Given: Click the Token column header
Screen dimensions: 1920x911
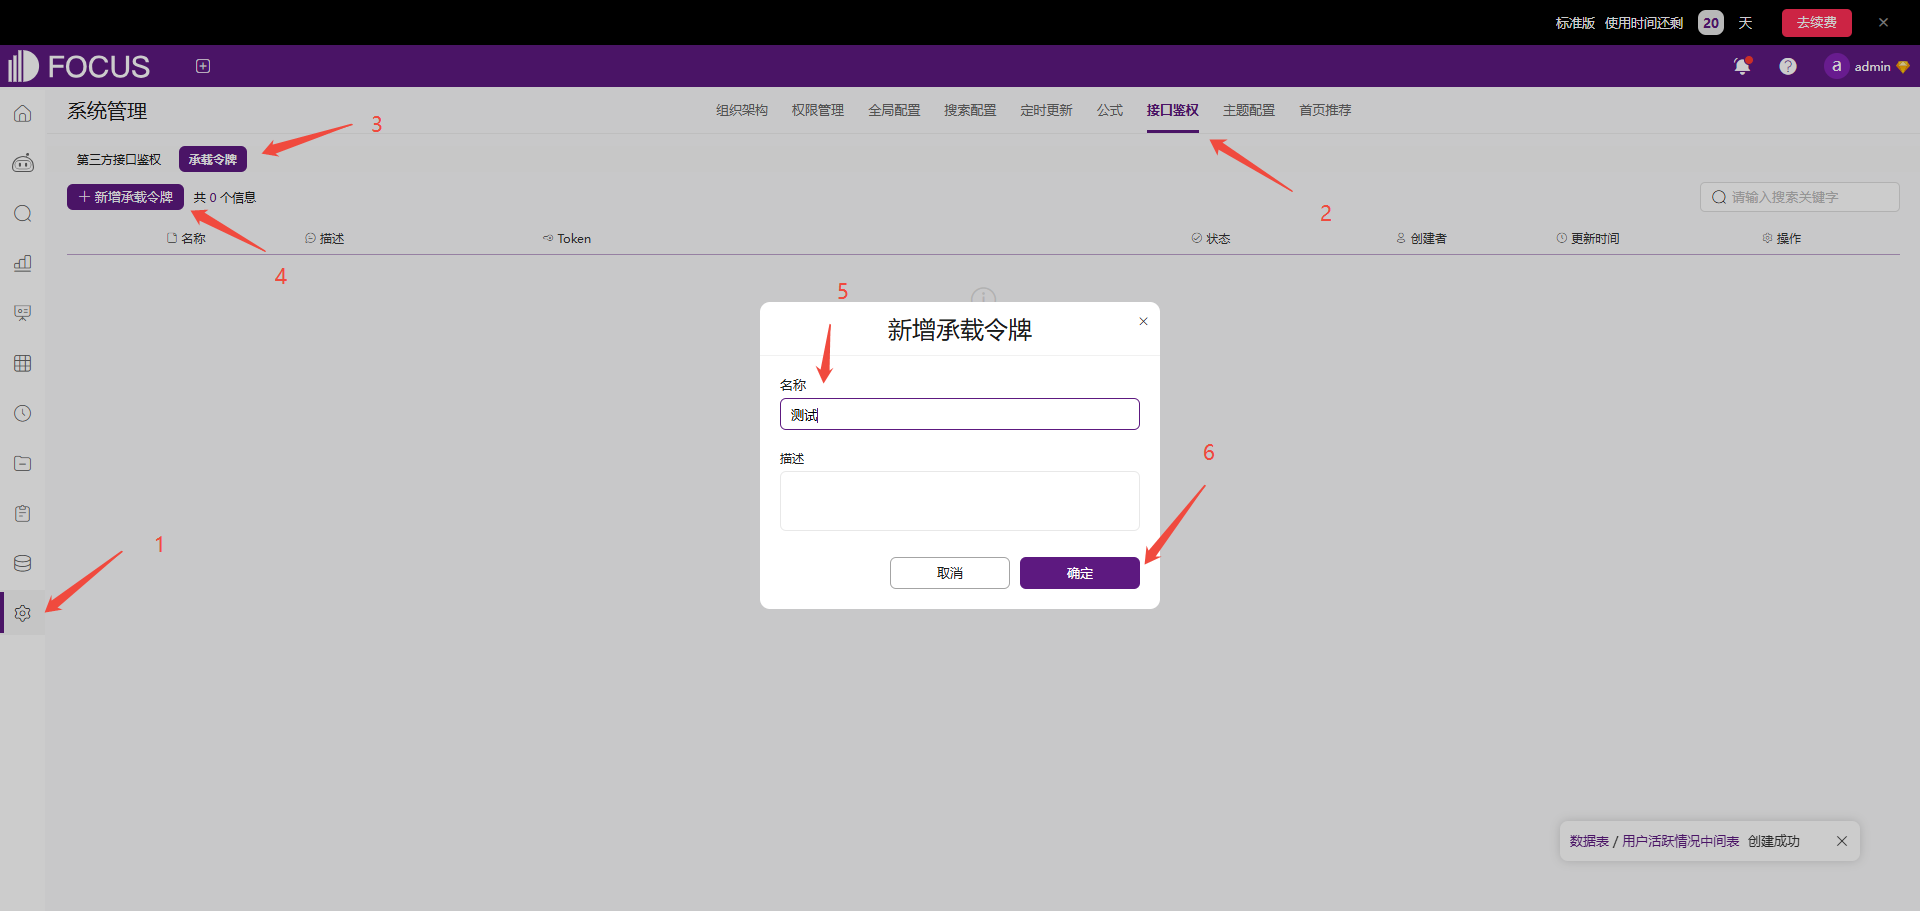Looking at the screenshot, I should [x=567, y=238].
